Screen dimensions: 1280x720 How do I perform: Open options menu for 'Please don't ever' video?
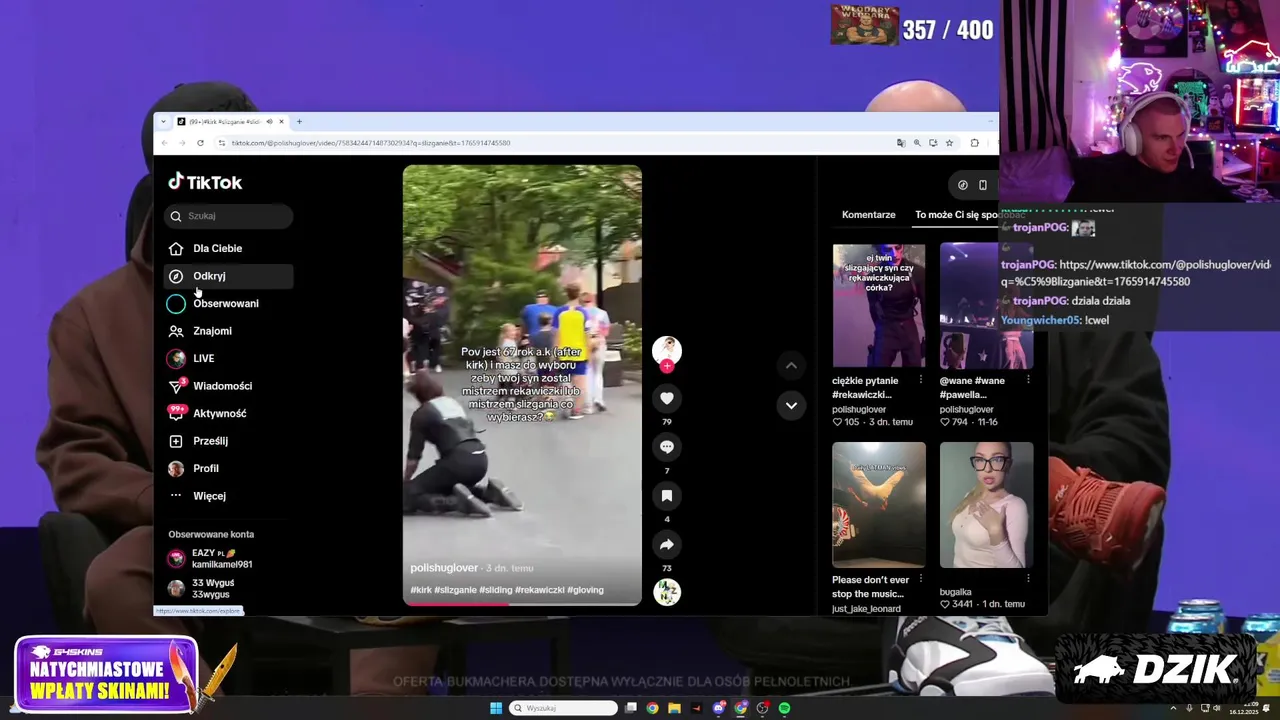tap(921, 578)
